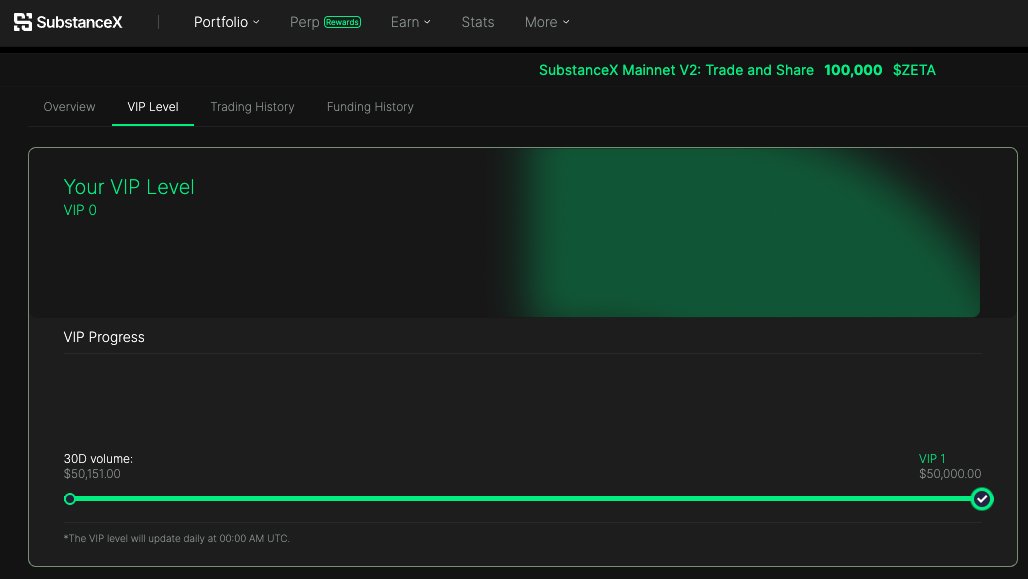Viewport: 1028px width, 579px height.
Task: Select the VIP Level tab
Action: [x=153, y=107]
